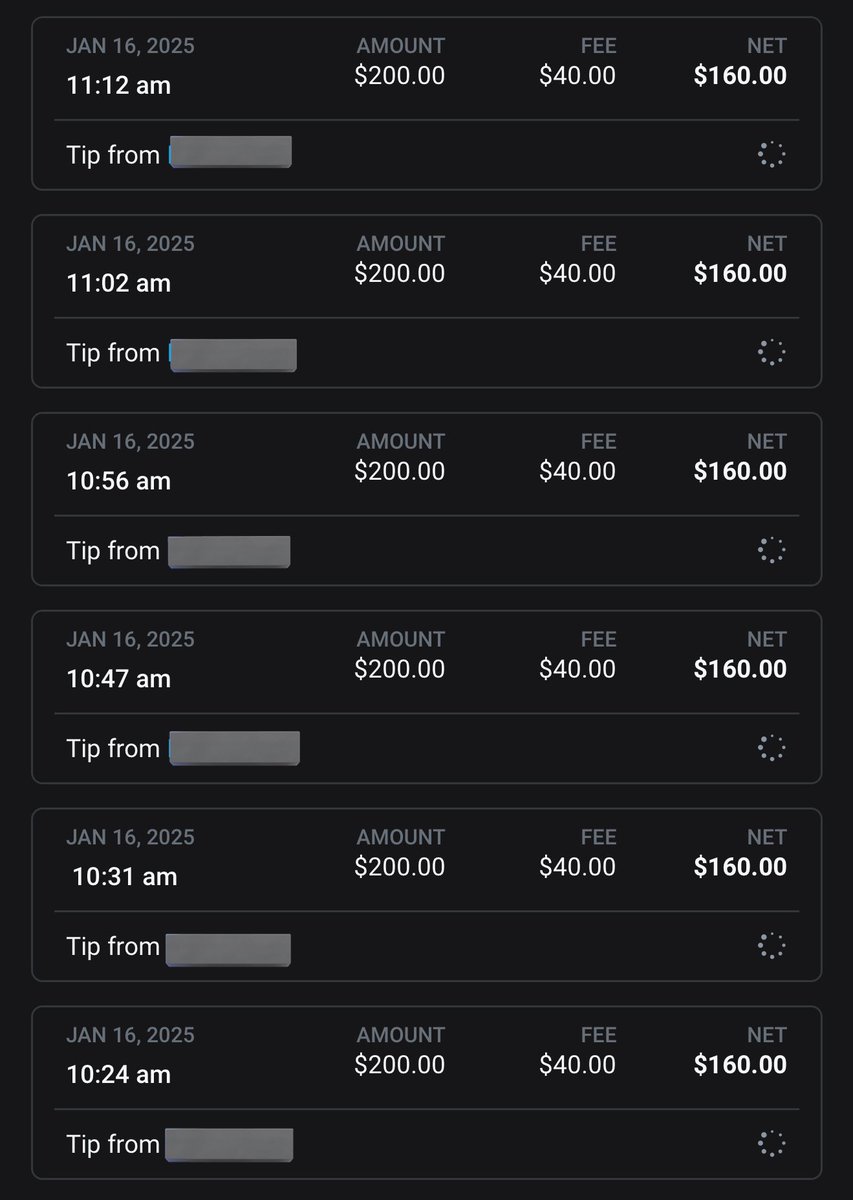Click the sender name on the 10:56 am tip
This screenshot has height=1200, width=853.
(229, 552)
